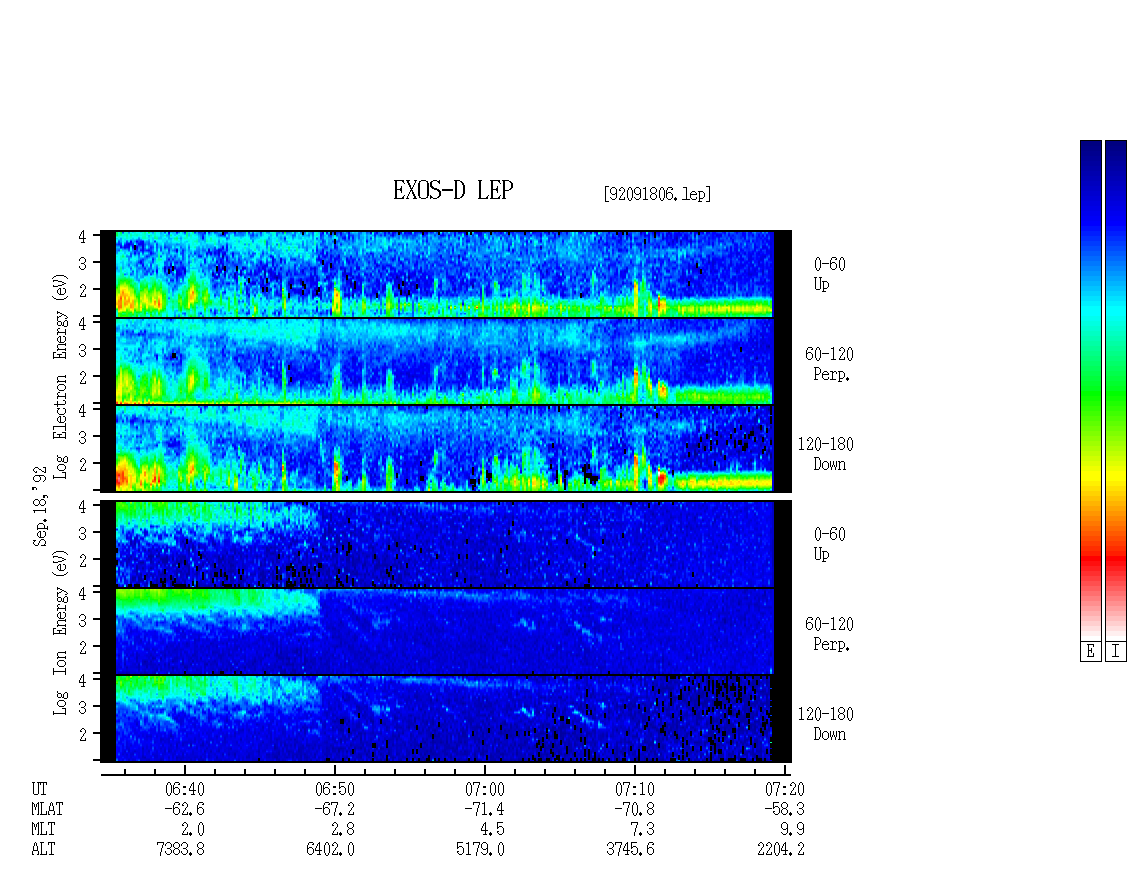1130x875 pixels.
Task: Click the electron color bar labeled E
Action: [x=1090, y=390]
